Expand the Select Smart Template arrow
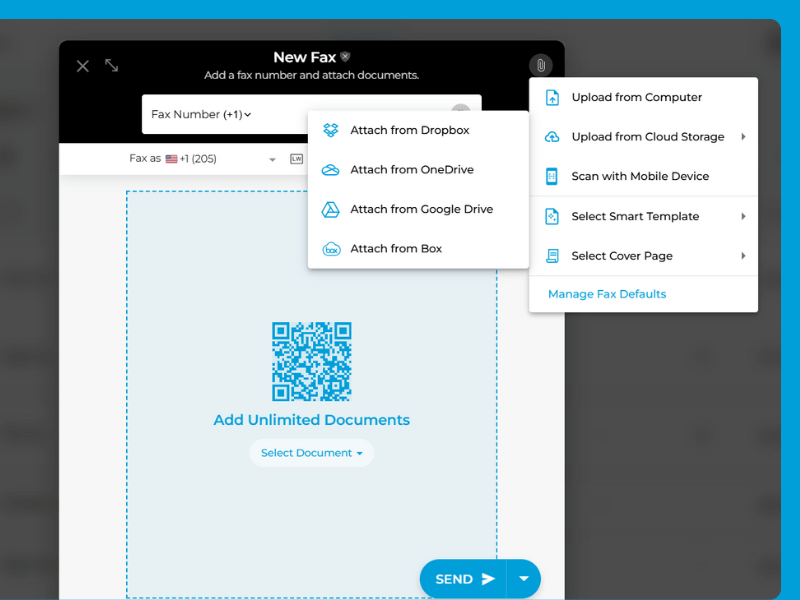Image resolution: width=800 pixels, height=600 pixels. pyautogui.click(x=743, y=216)
